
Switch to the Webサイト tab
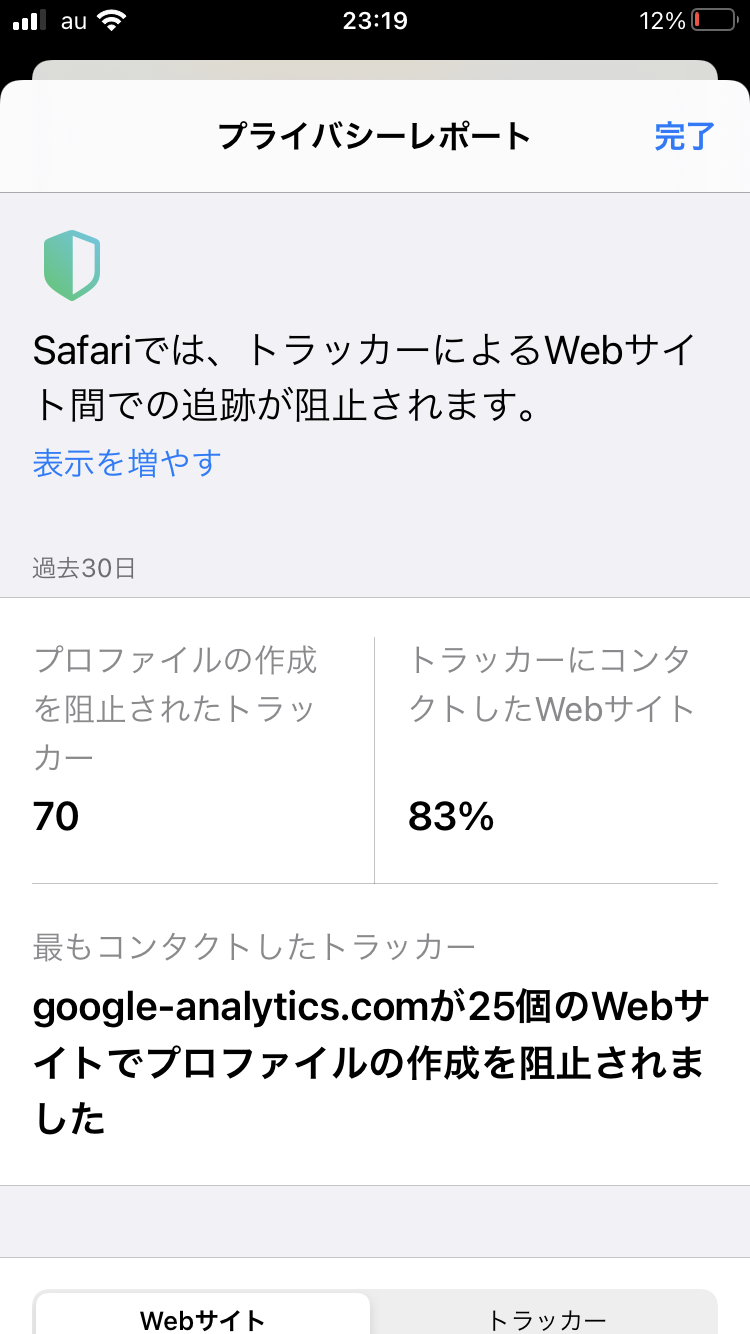203,1319
